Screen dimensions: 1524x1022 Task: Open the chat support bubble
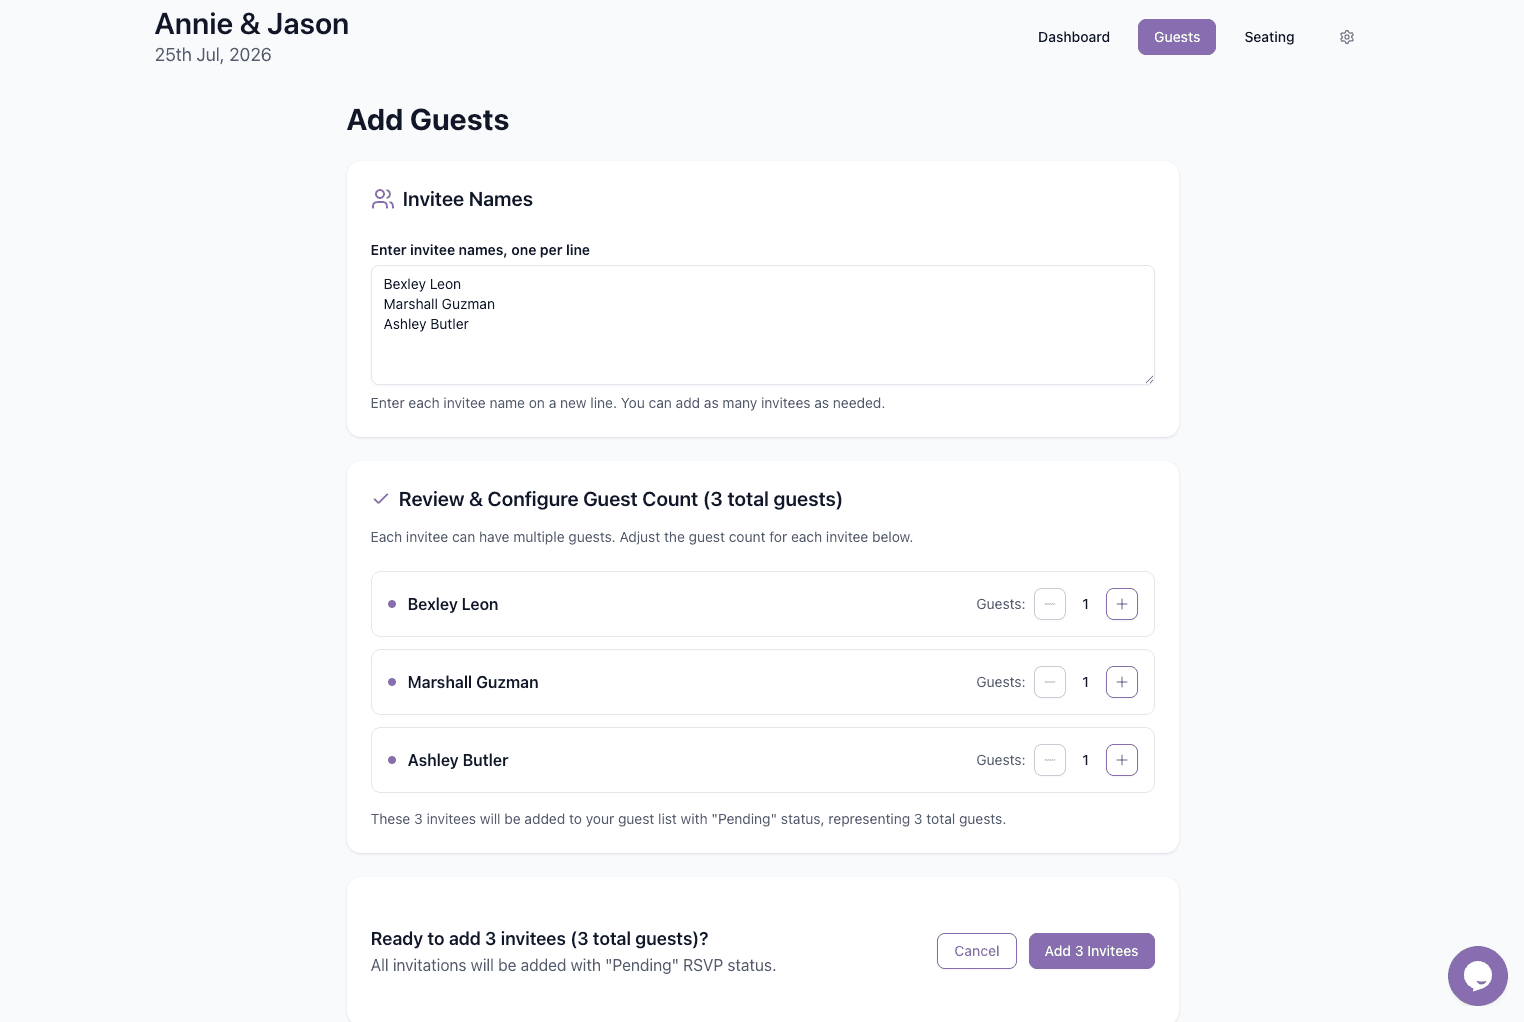1478,976
